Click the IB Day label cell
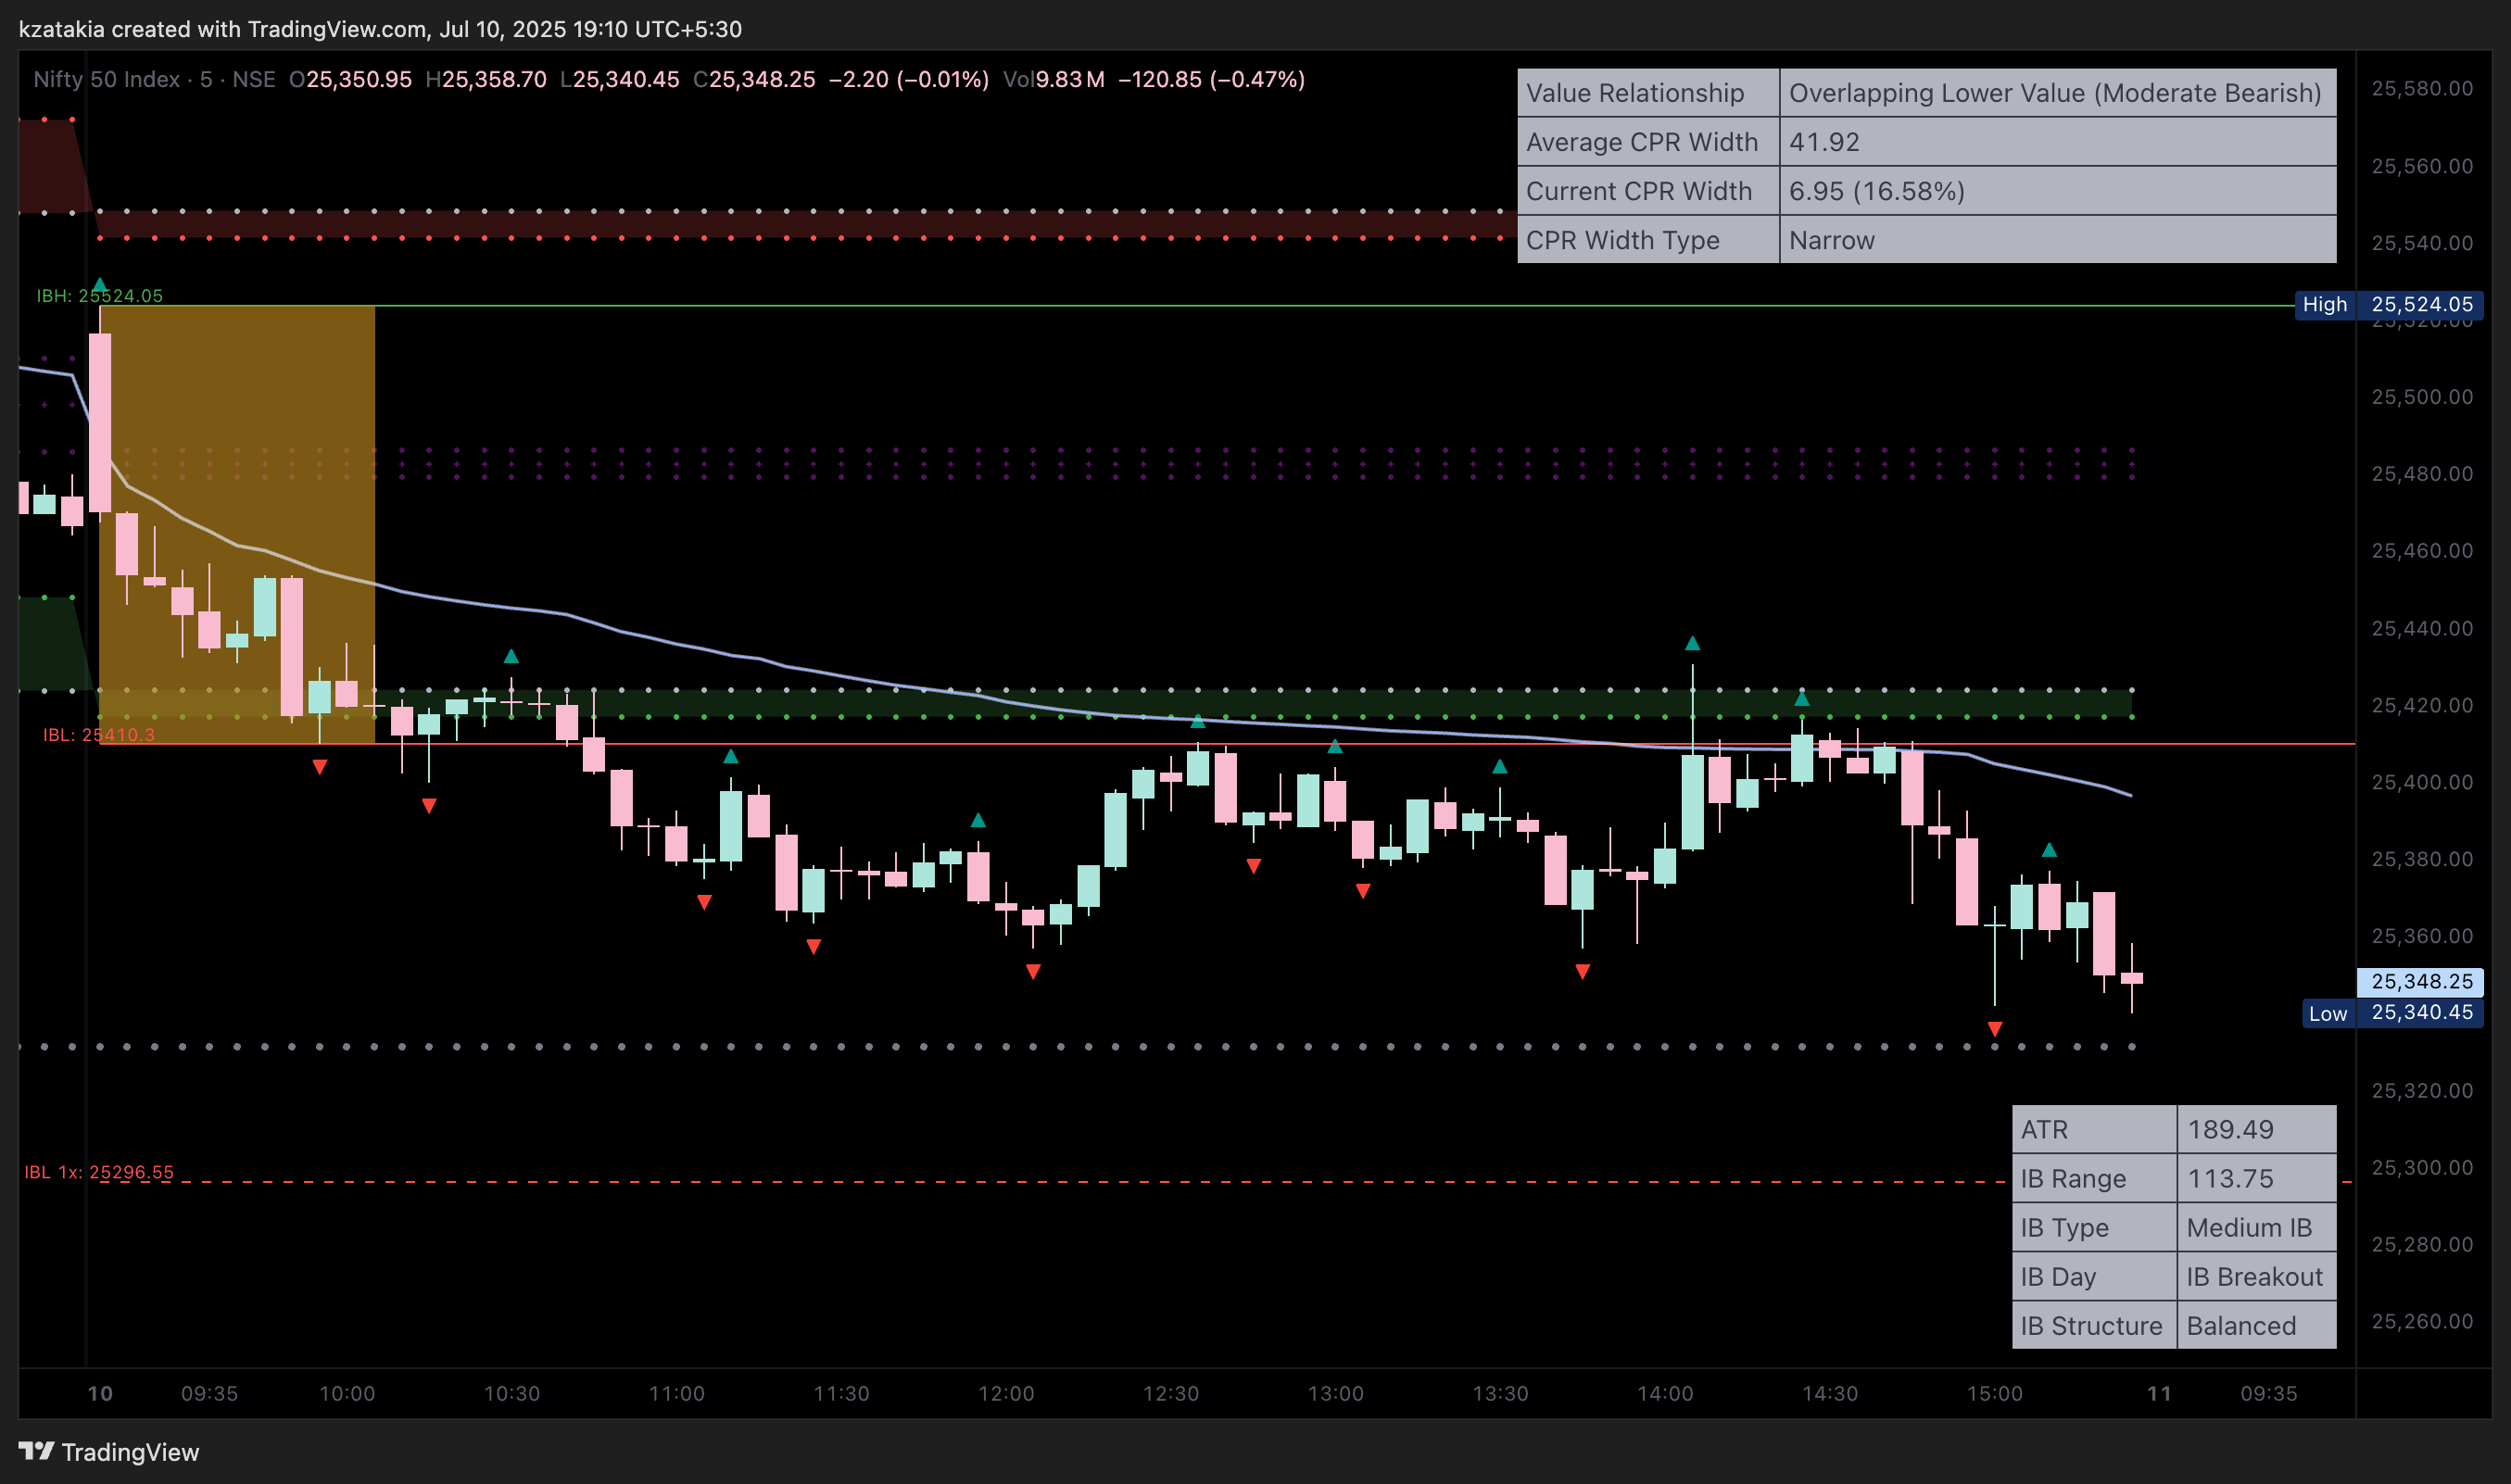The width and height of the screenshot is (2511, 1484). point(2094,1276)
